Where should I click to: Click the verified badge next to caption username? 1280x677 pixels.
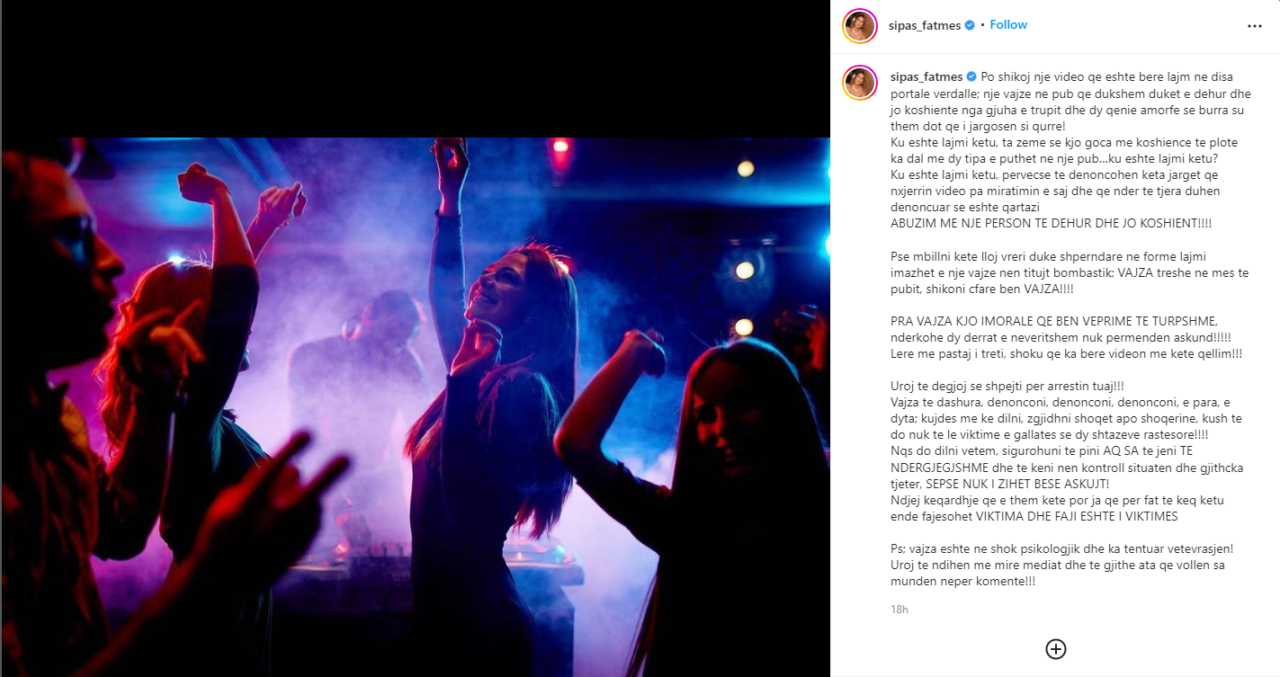[969, 76]
